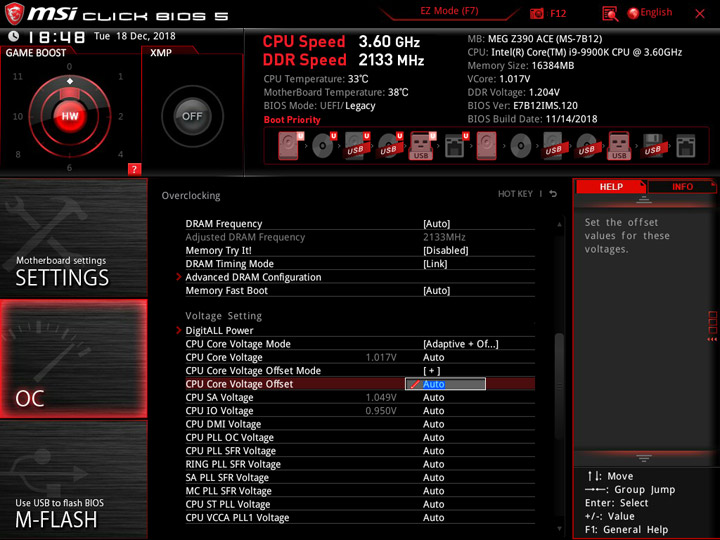Select the CPU DMI Voltage row

(360, 424)
